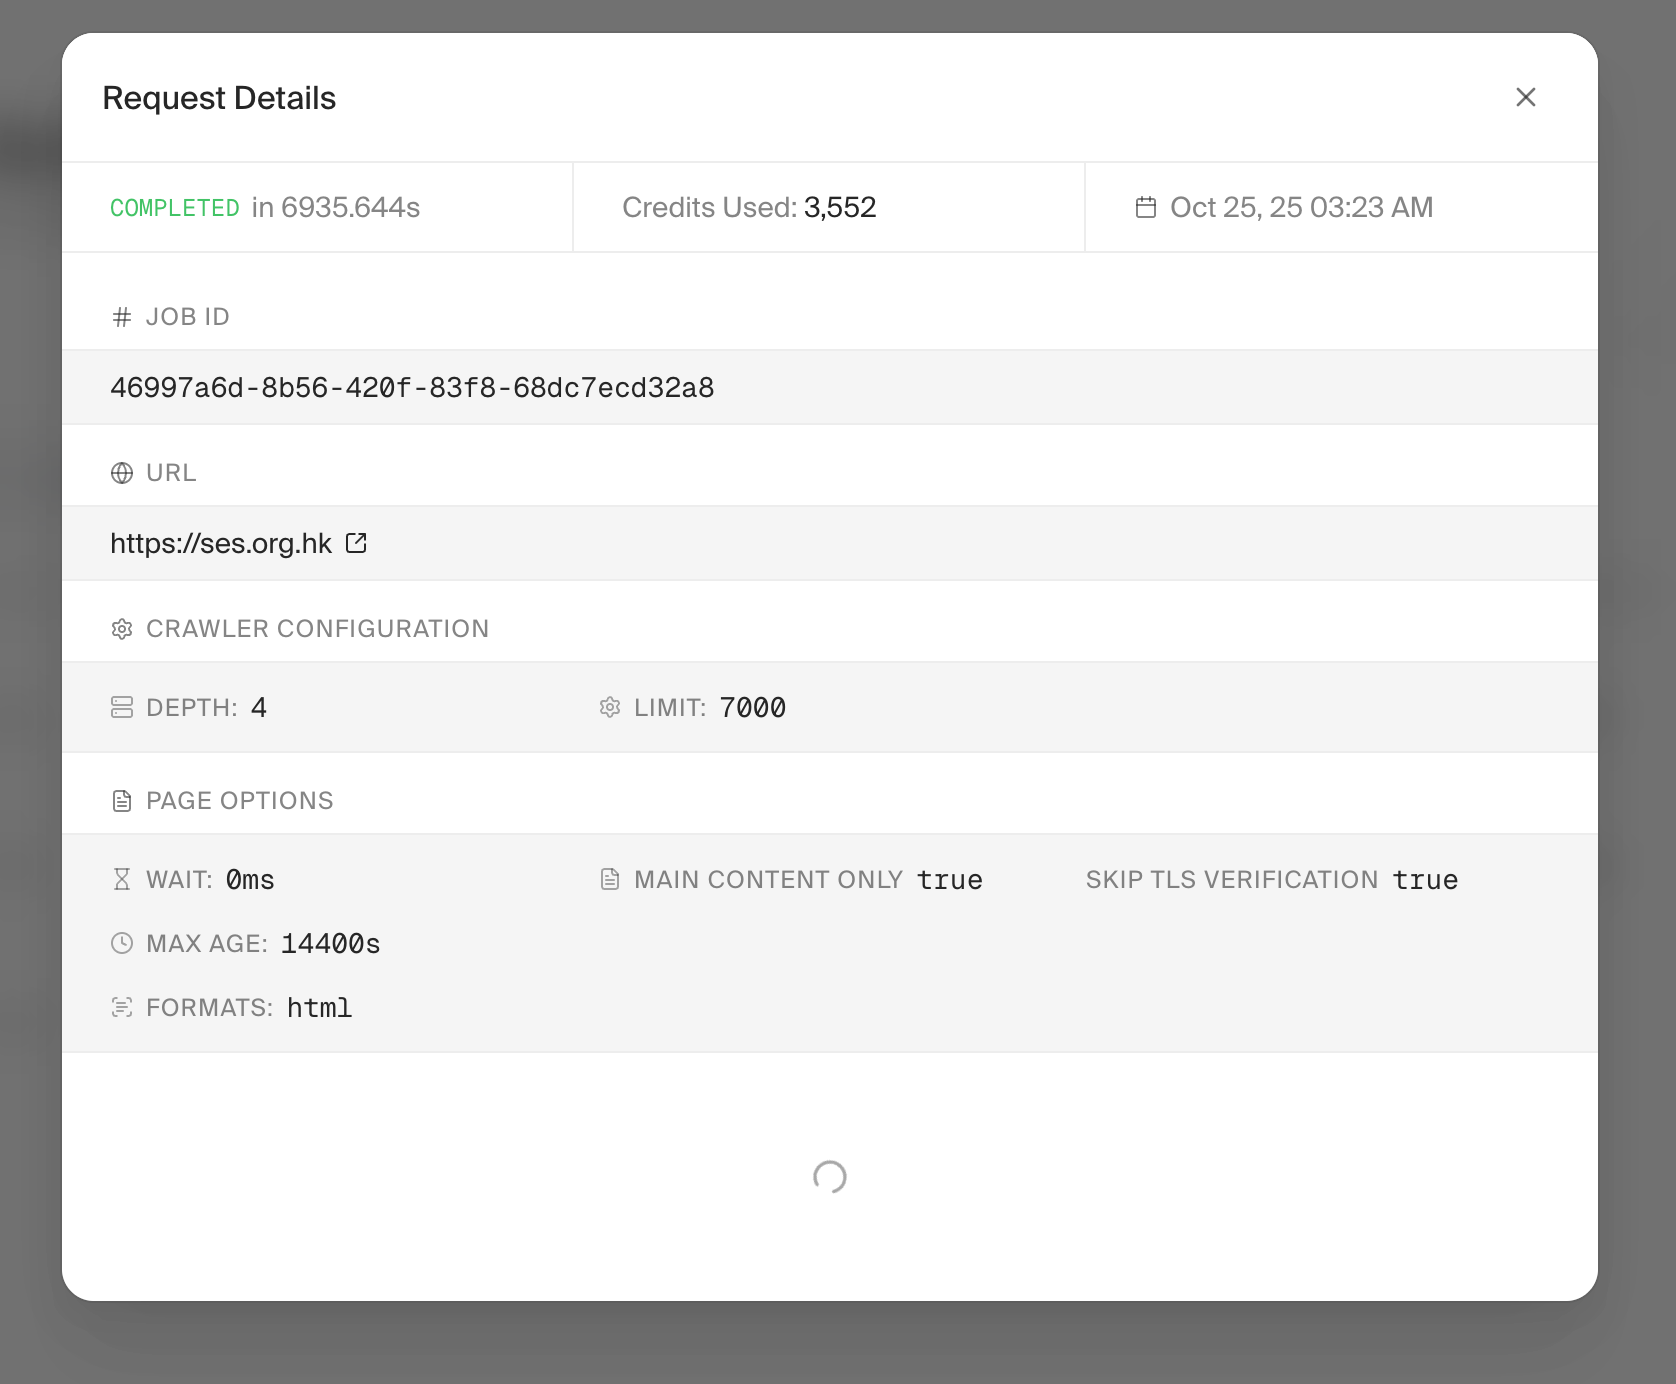Click the MAX AGE value 14400s
The image size is (1676, 1384).
pos(331,943)
